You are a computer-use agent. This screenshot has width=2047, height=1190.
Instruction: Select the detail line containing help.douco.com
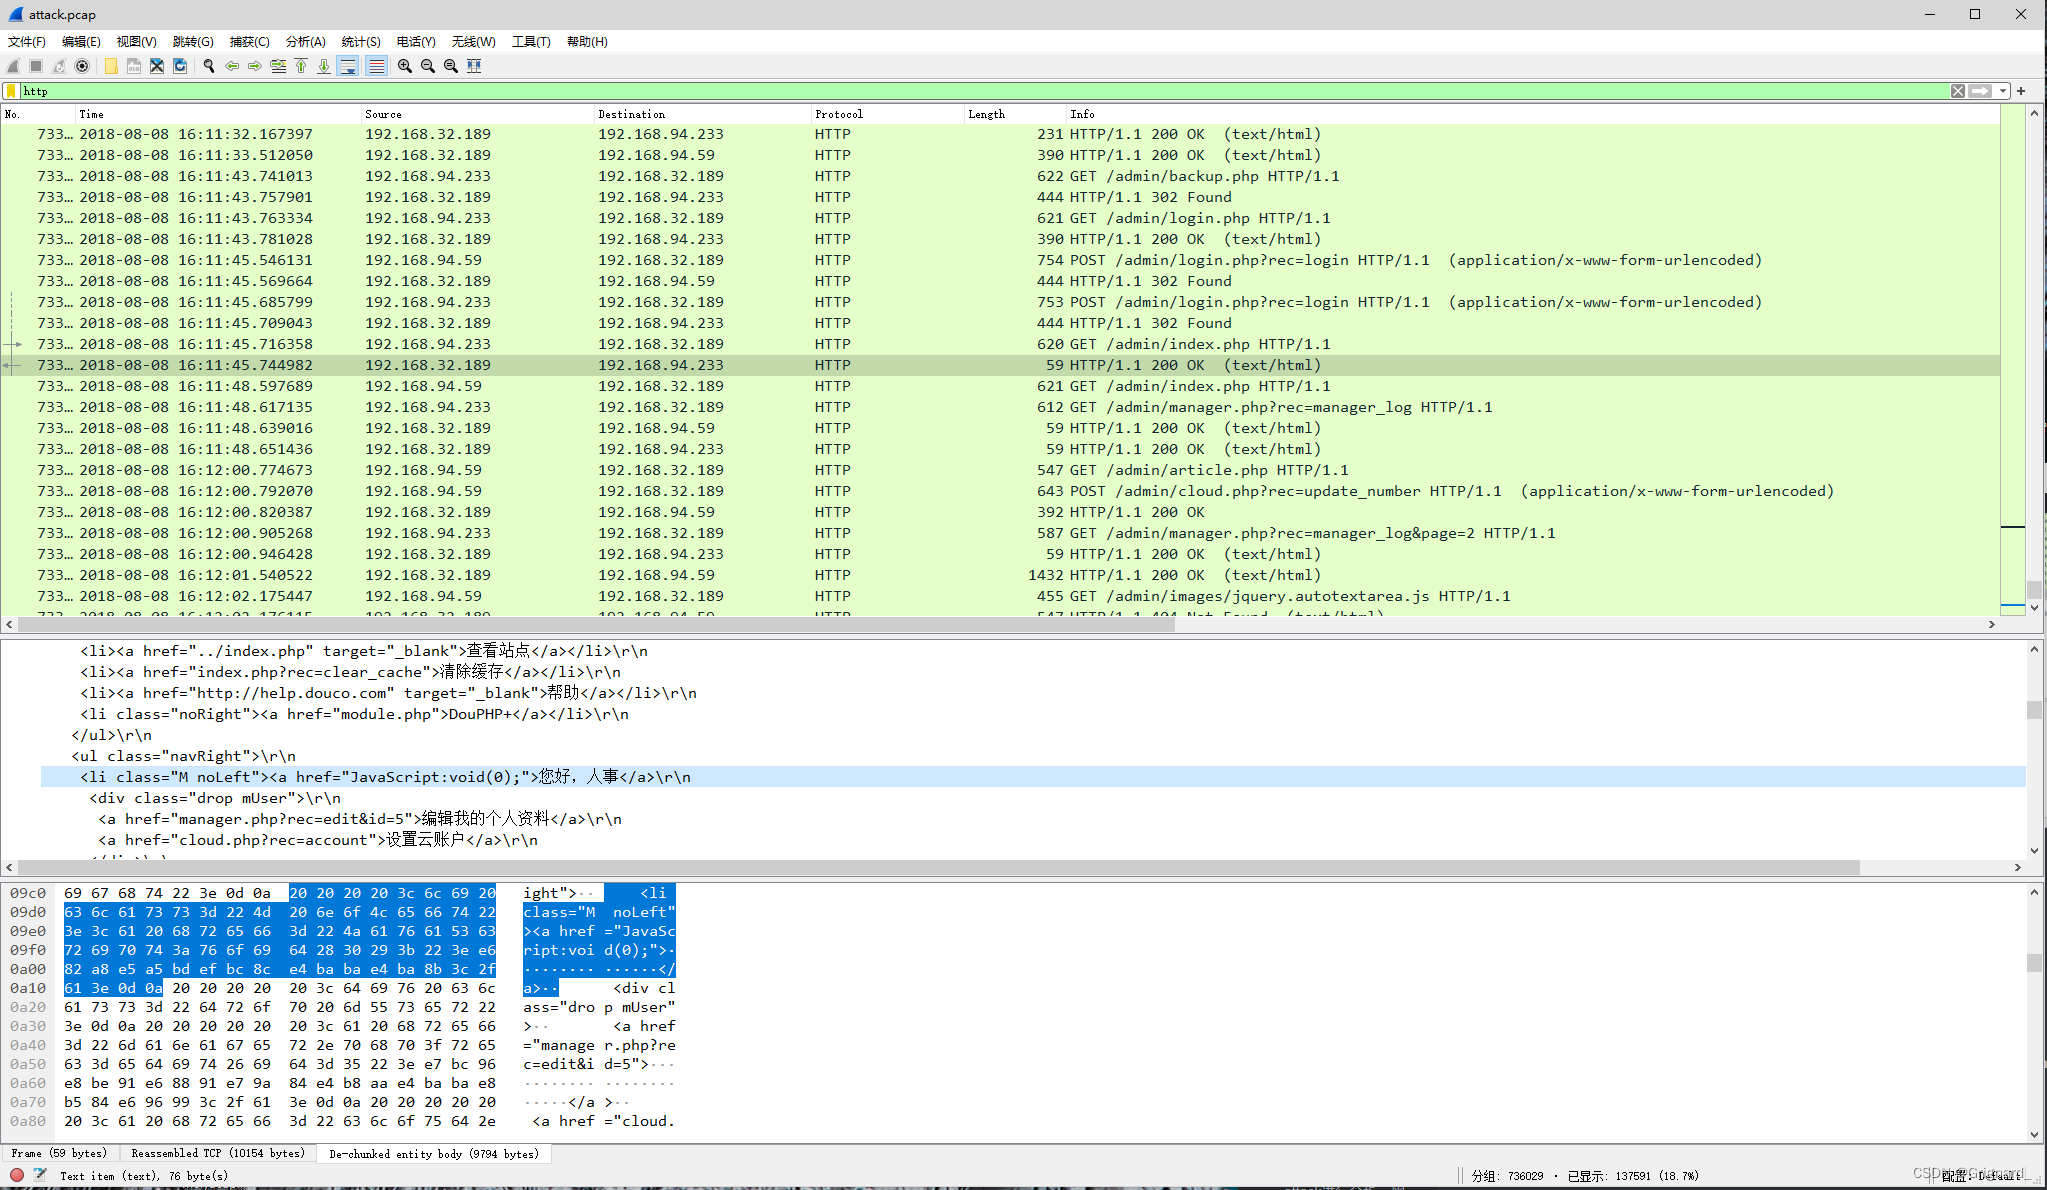tap(1033, 693)
